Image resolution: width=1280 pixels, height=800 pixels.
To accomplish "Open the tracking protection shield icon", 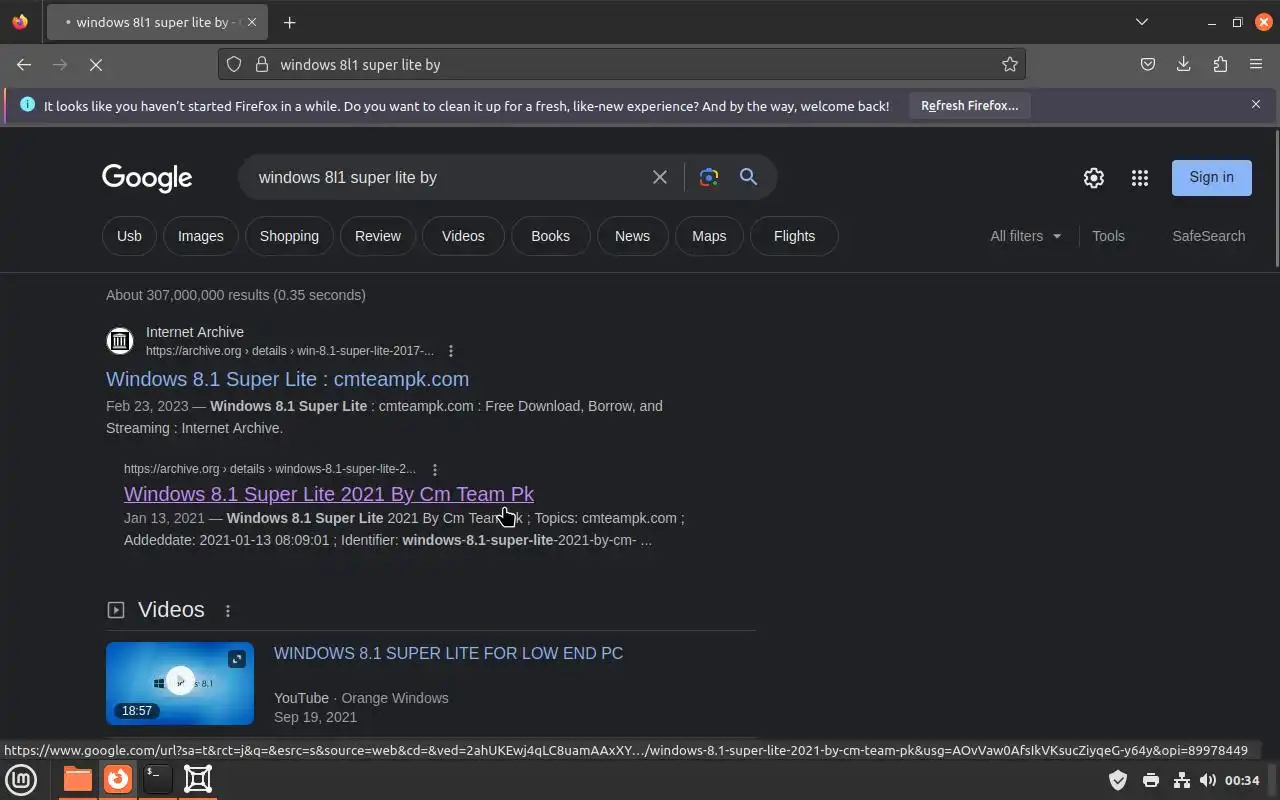I will pos(234,64).
